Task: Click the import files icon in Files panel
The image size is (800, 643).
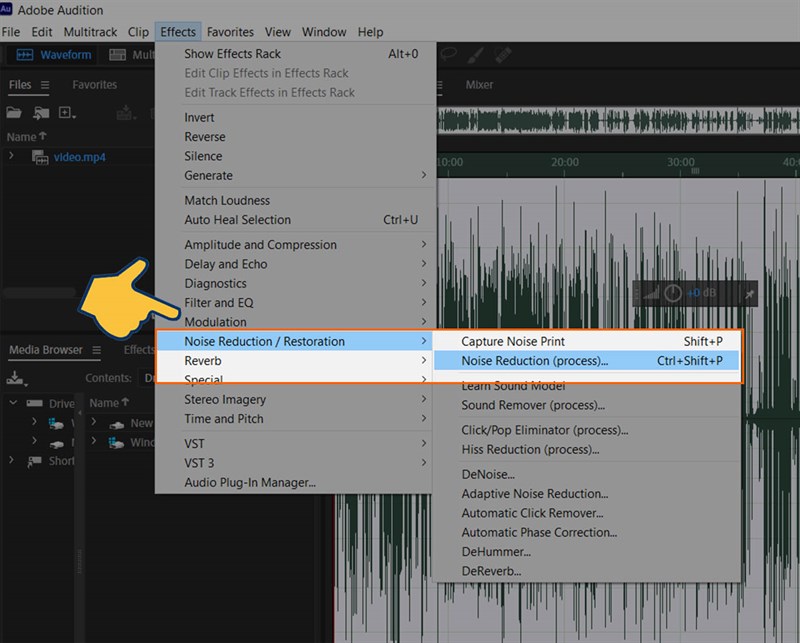Action: (42, 112)
